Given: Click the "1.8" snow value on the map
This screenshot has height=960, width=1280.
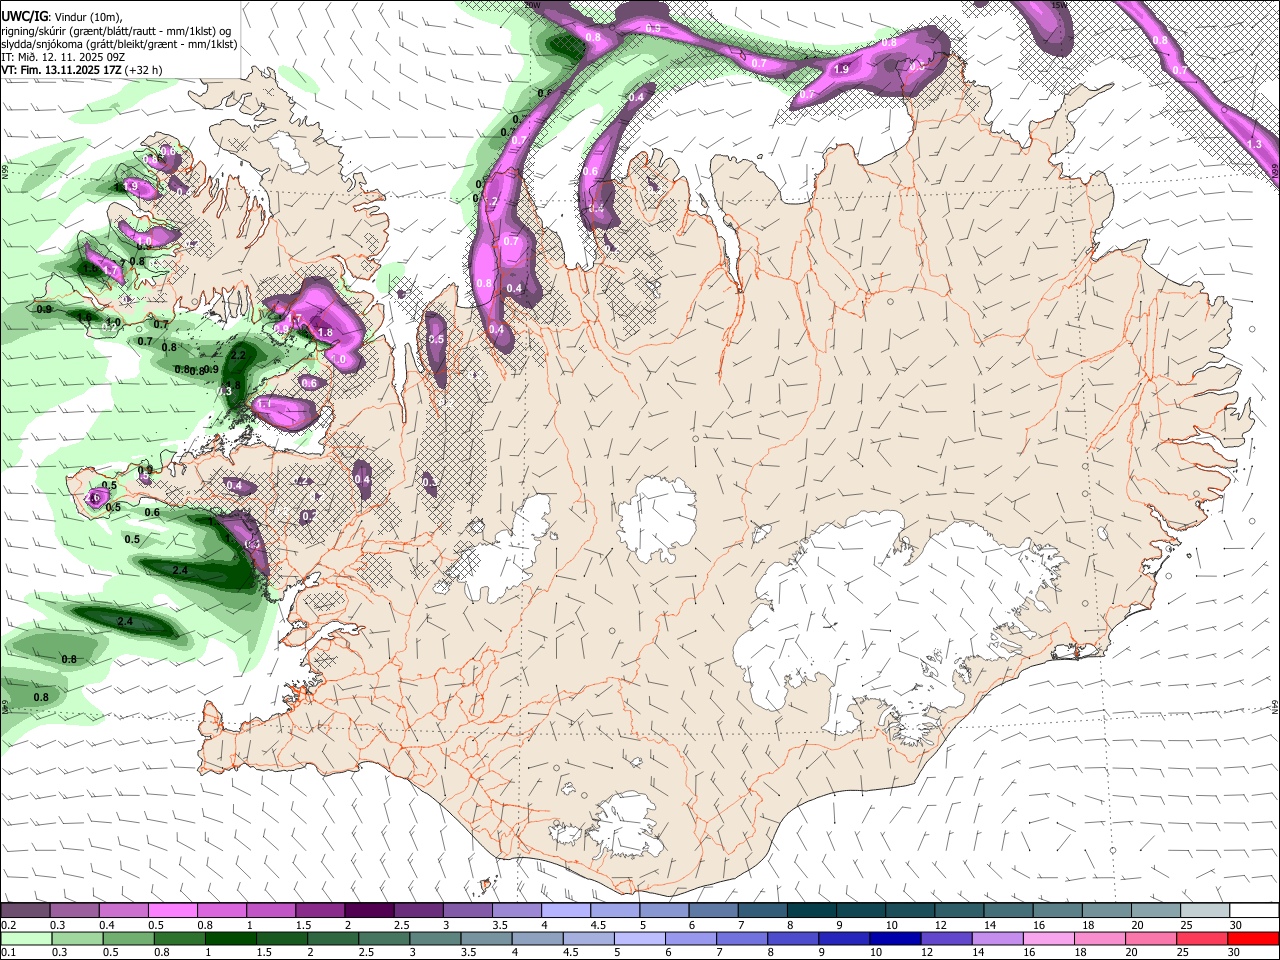Looking at the screenshot, I should click(324, 333).
